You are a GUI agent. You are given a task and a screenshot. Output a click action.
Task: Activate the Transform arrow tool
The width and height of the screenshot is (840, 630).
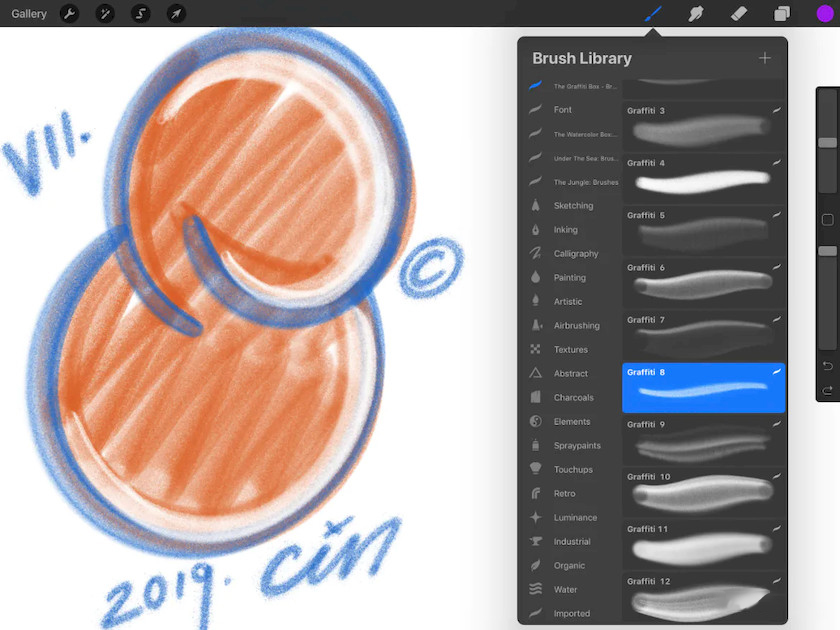pyautogui.click(x=175, y=14)
